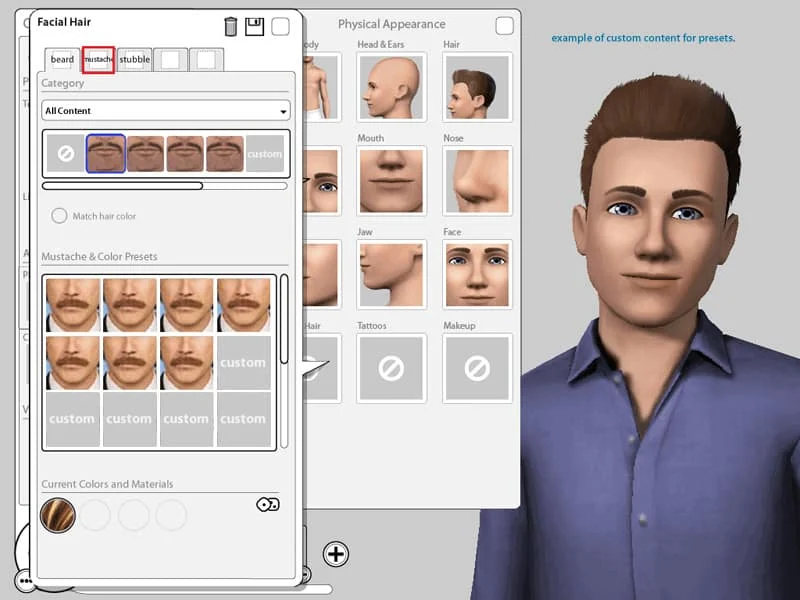This screenshot has height=600, width=800.
Task: Pick the custom slot in second preset row
Action: [x=244, y=363]
